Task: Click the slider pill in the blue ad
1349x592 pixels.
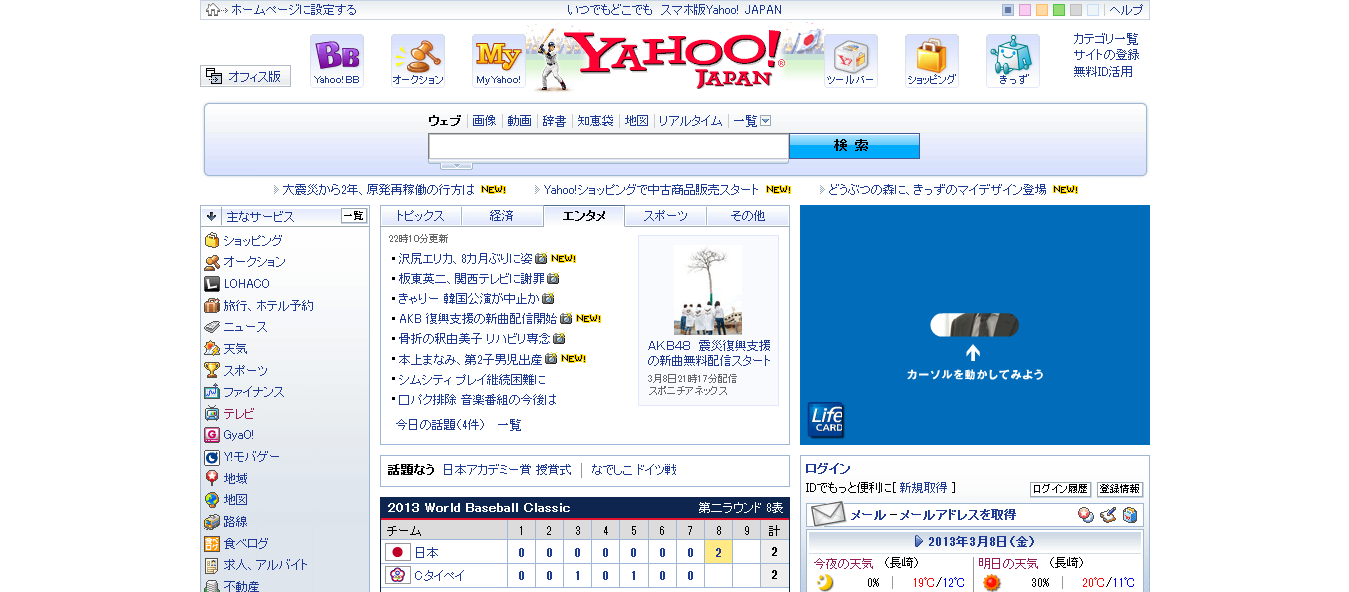Action: (974, 325)
